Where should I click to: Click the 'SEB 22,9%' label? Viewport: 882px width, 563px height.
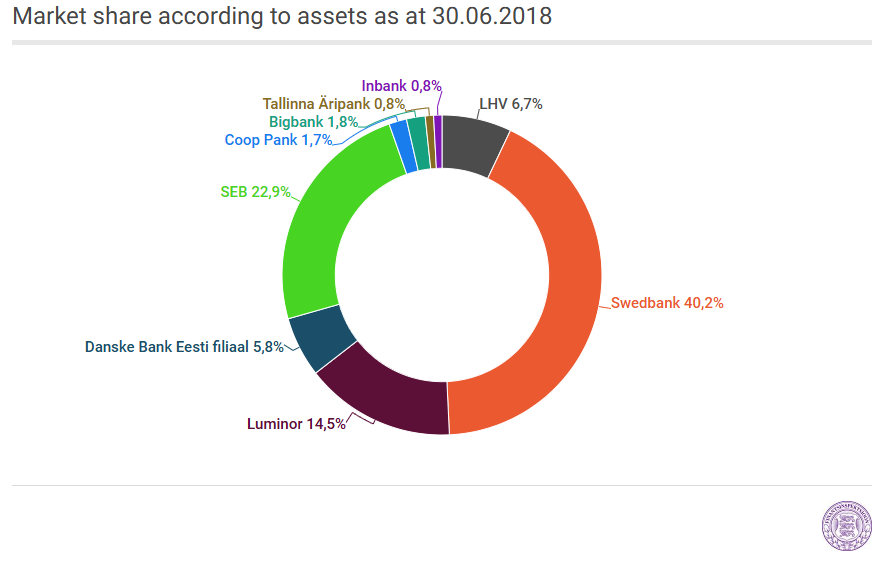coord(255,192)
